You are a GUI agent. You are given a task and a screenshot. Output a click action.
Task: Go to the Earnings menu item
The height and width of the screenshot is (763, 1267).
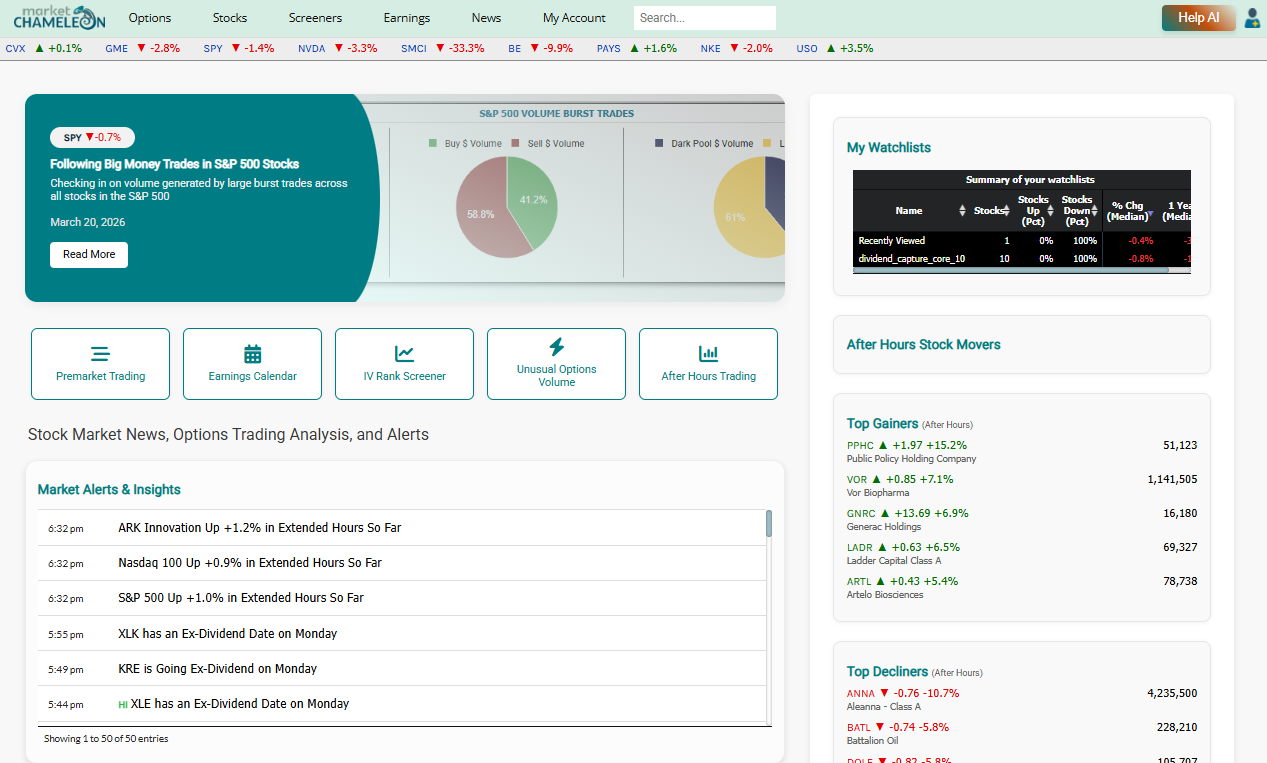[406, 18]
